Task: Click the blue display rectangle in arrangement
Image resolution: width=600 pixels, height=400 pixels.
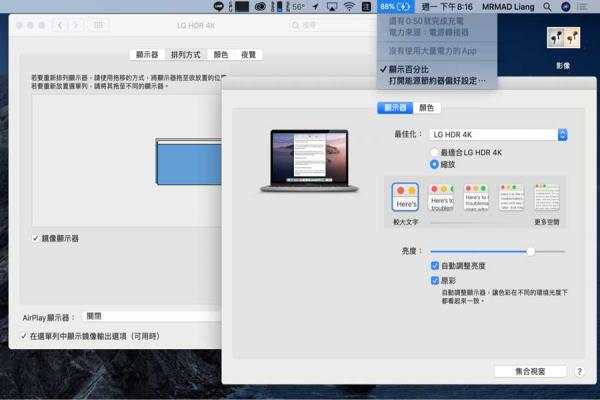Action: point(189,162)
